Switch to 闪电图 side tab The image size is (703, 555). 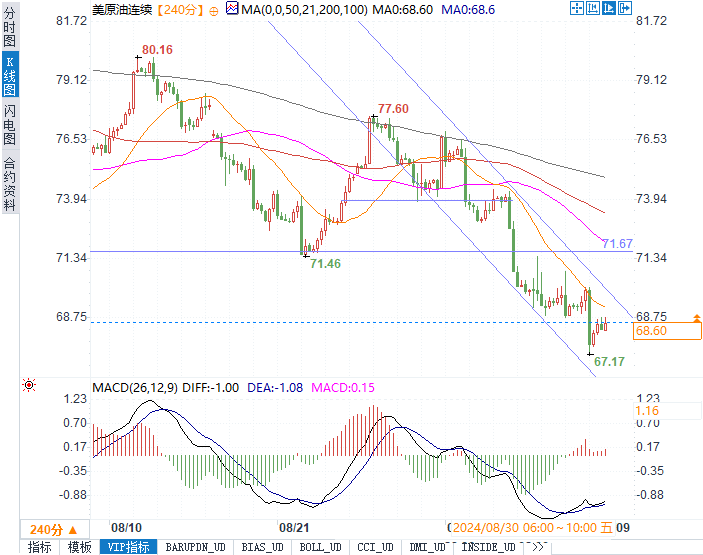(x=9, y=125)
